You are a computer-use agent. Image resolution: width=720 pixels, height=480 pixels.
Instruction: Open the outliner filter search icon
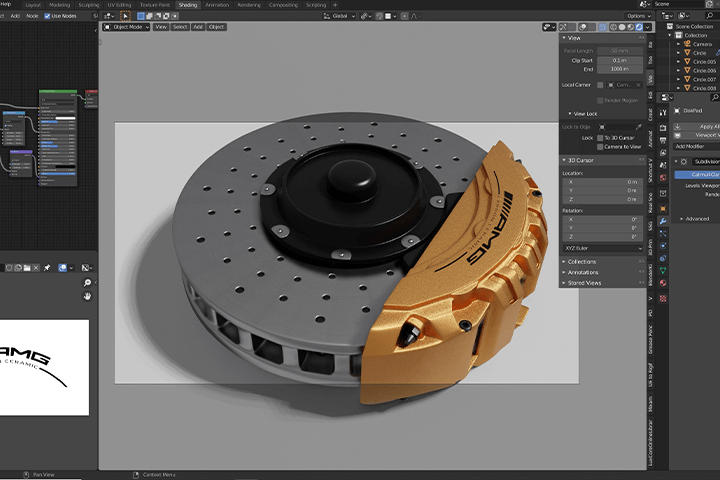[709, 16]
